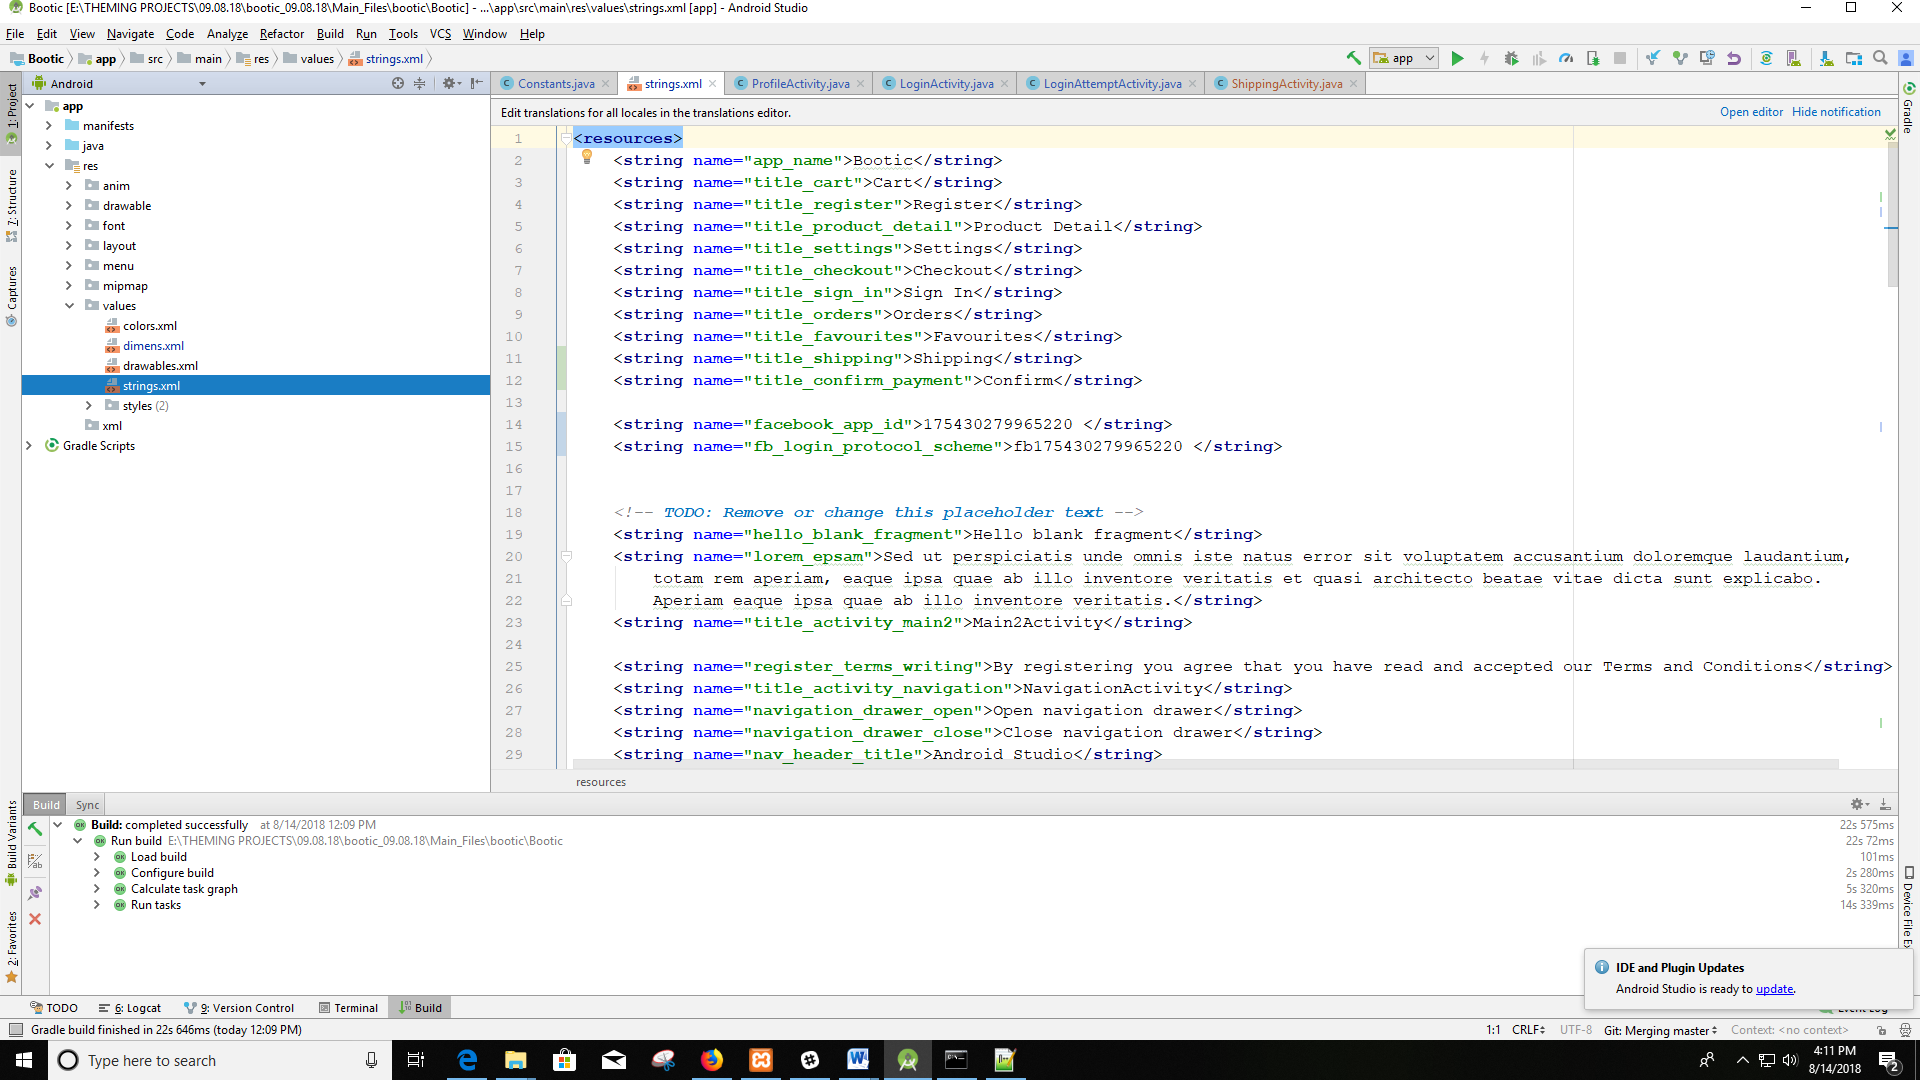This screenshot has width=1920, height=1080.
Task: Open the Refactor menu
Action: click(x=281, y=34)
